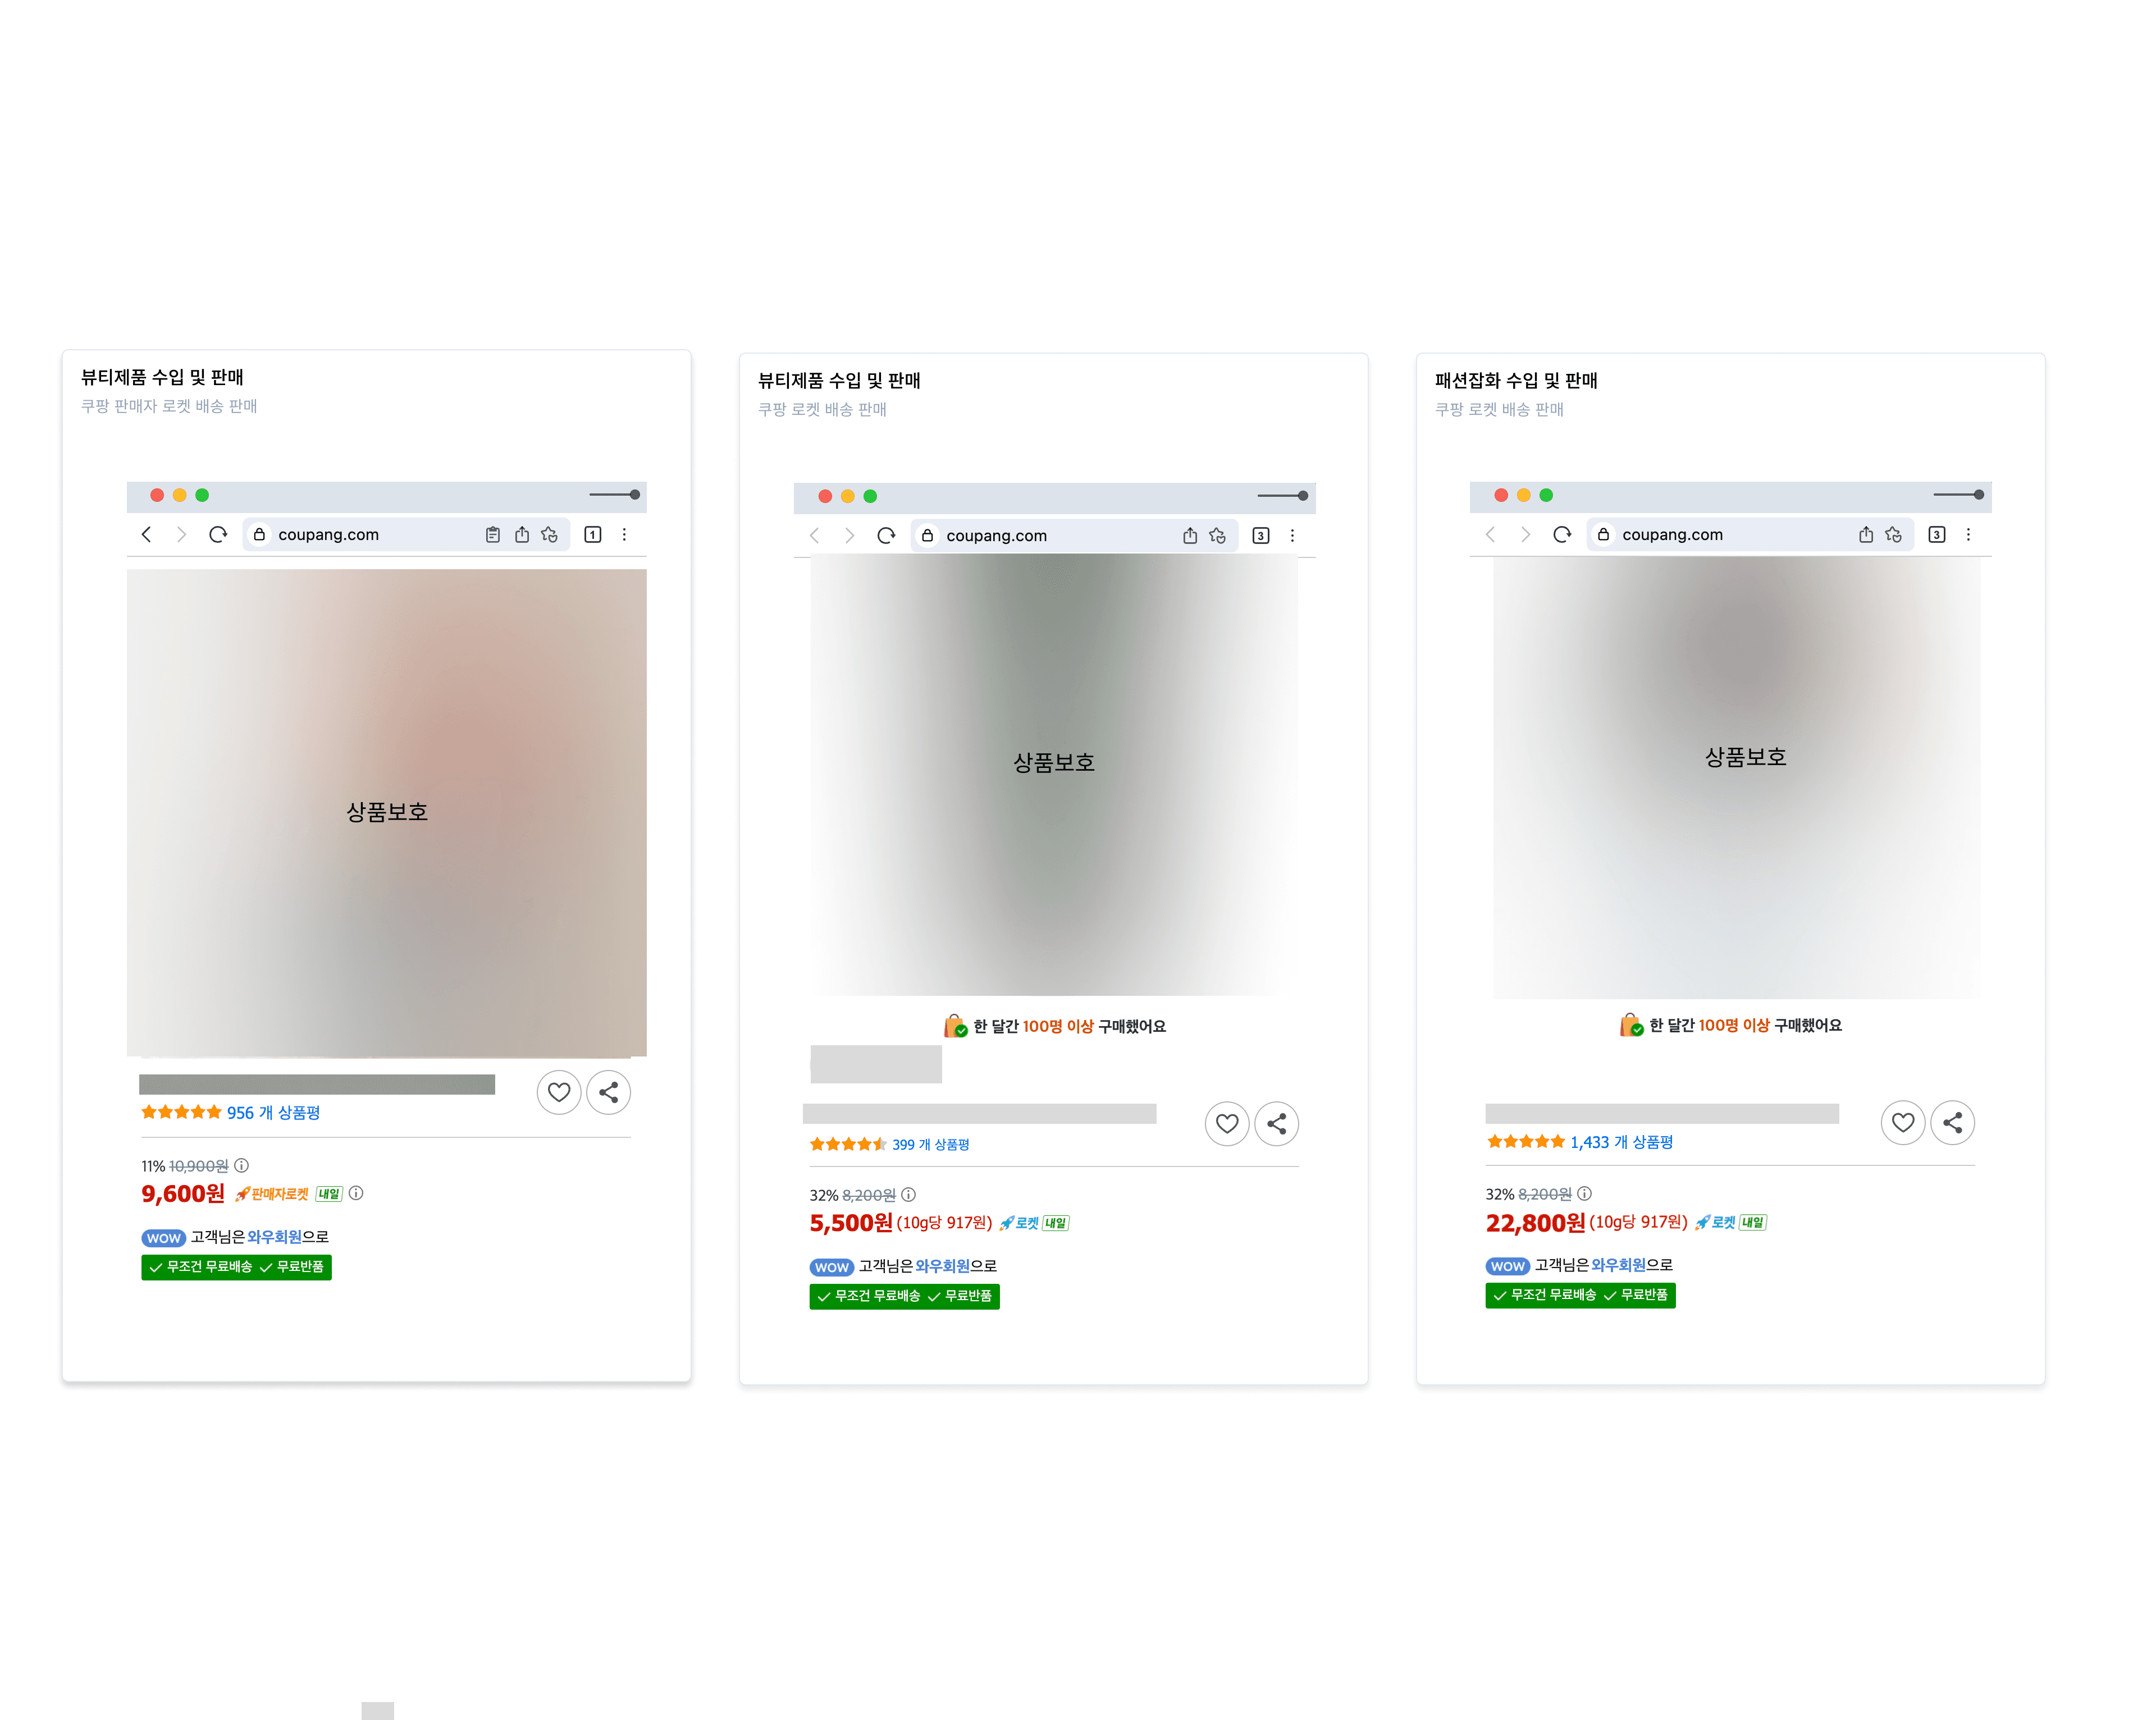This screenshot has height=1720, width=2156.
Task: Click the back arrow in the 뷰티제품 판매자 로켓 card
Action: 147,535
